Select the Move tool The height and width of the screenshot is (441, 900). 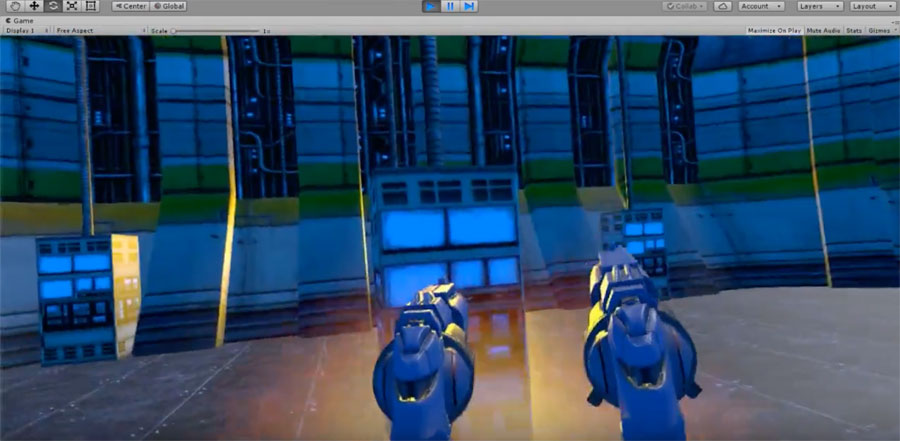34,6
